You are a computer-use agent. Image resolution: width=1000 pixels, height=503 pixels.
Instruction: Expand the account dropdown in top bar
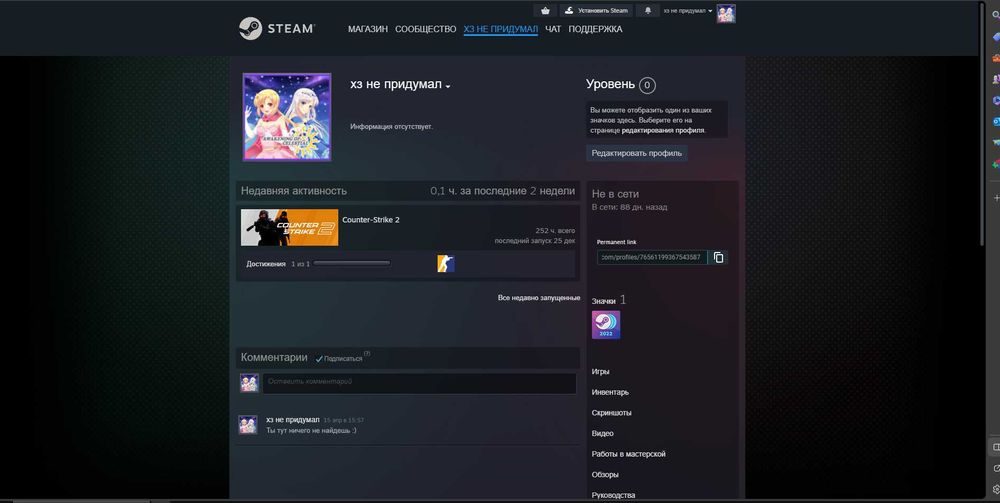(688, 11)
